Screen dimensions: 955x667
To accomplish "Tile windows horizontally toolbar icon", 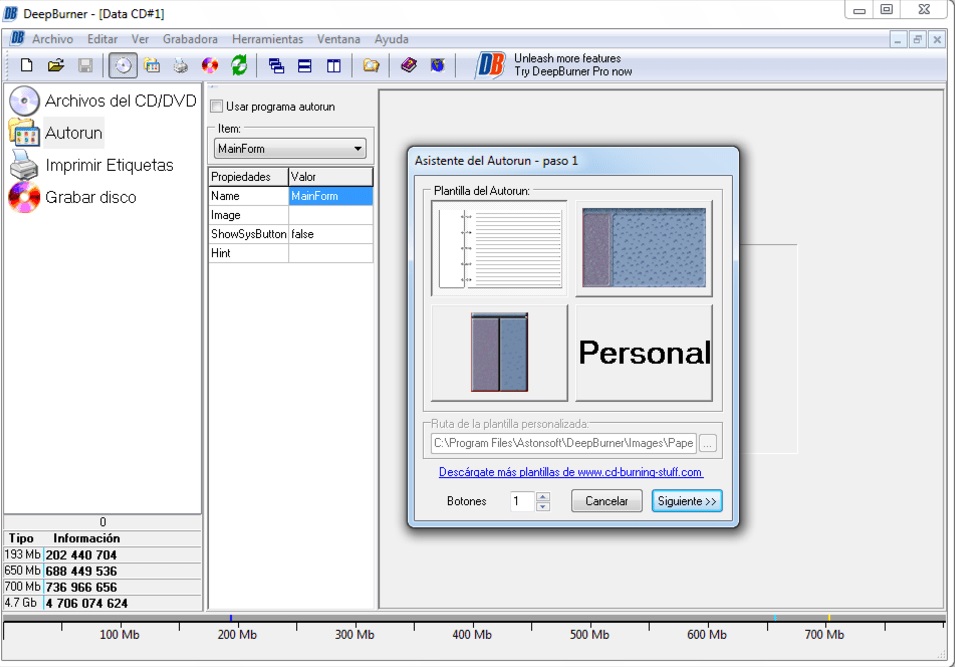I will 305,66.
